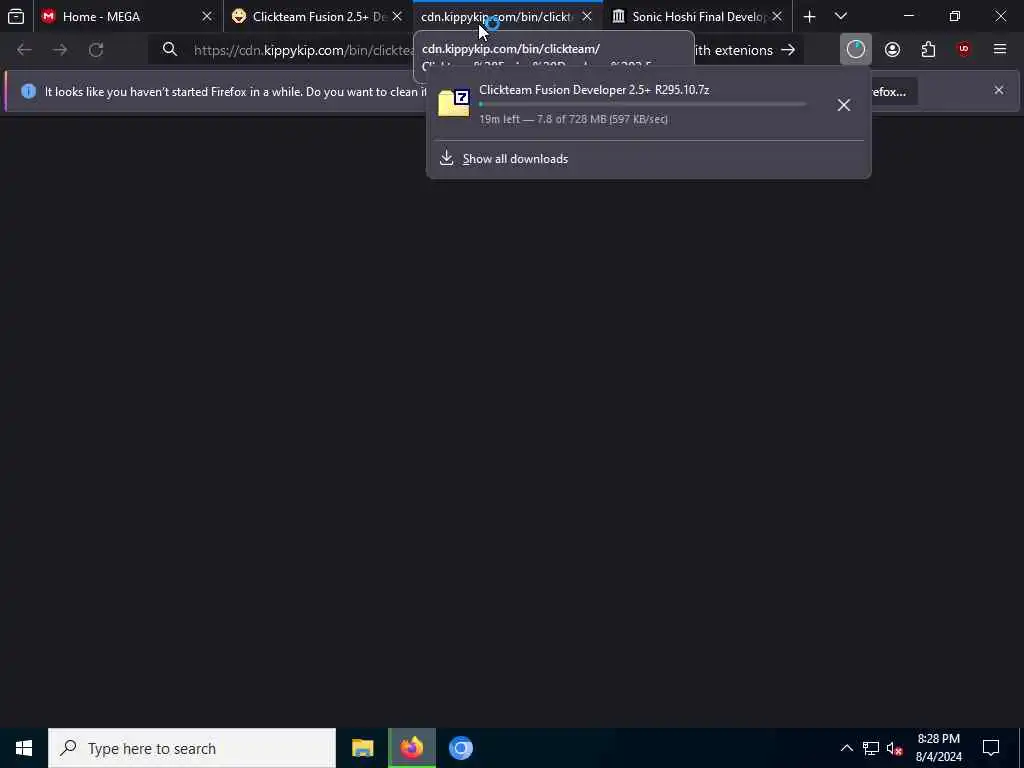Go back with the back arrow
The height and width of the screenshot is (768, 1024).
24,50
